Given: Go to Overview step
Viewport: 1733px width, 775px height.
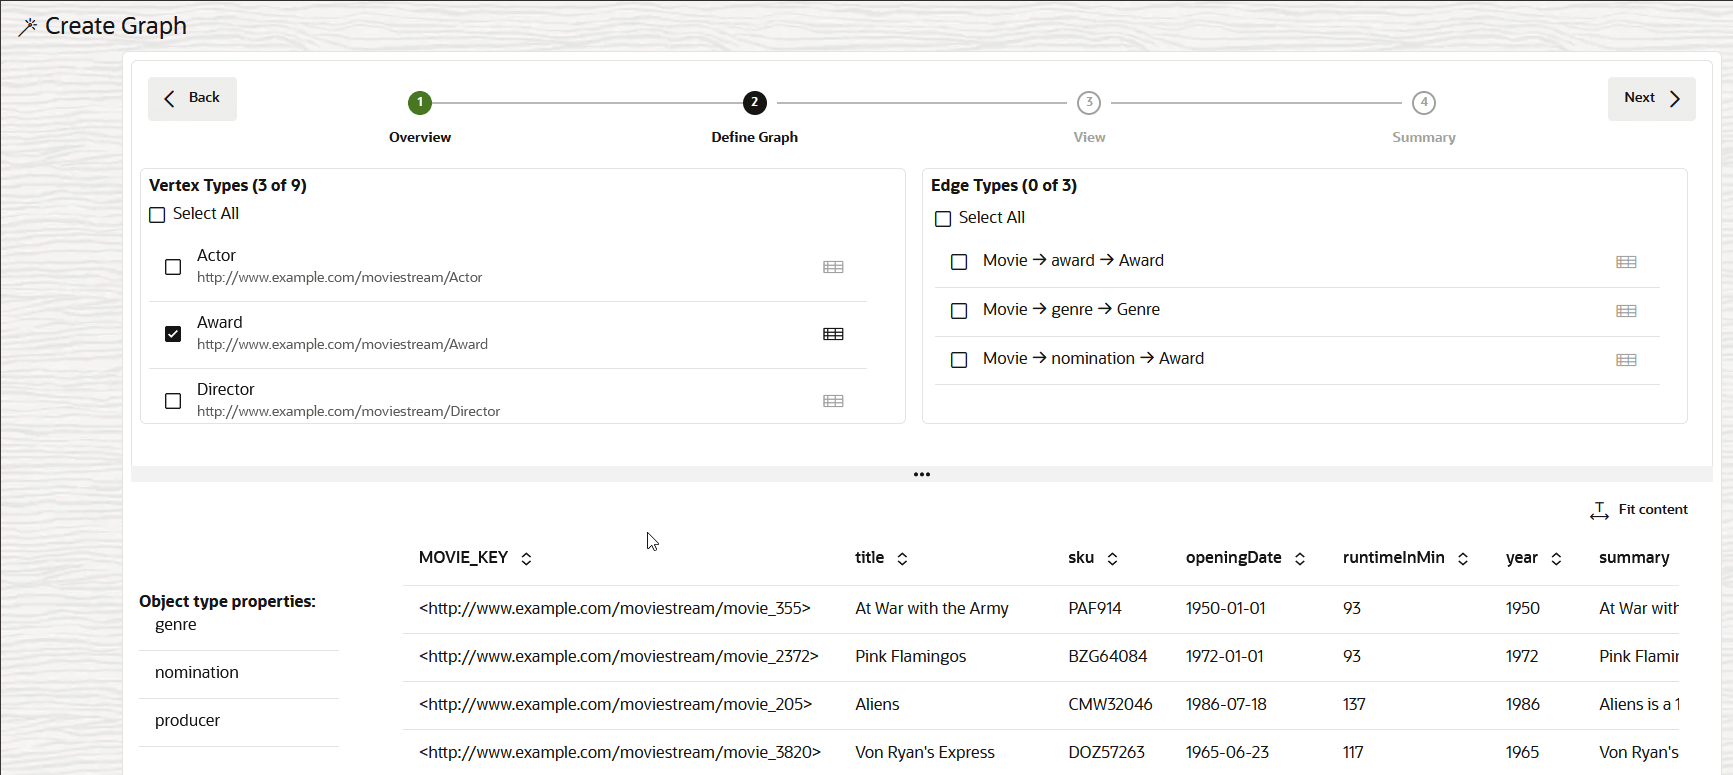Looking at the screenshot, I should 420,102.
